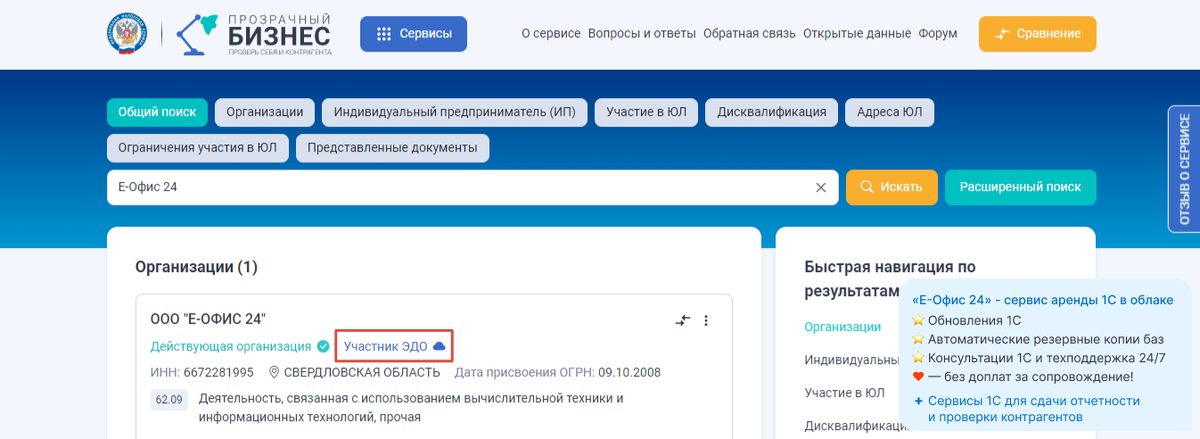Visit the Форум link
The width and height of the screenshot is (1200, 439).
pos(937,34)
